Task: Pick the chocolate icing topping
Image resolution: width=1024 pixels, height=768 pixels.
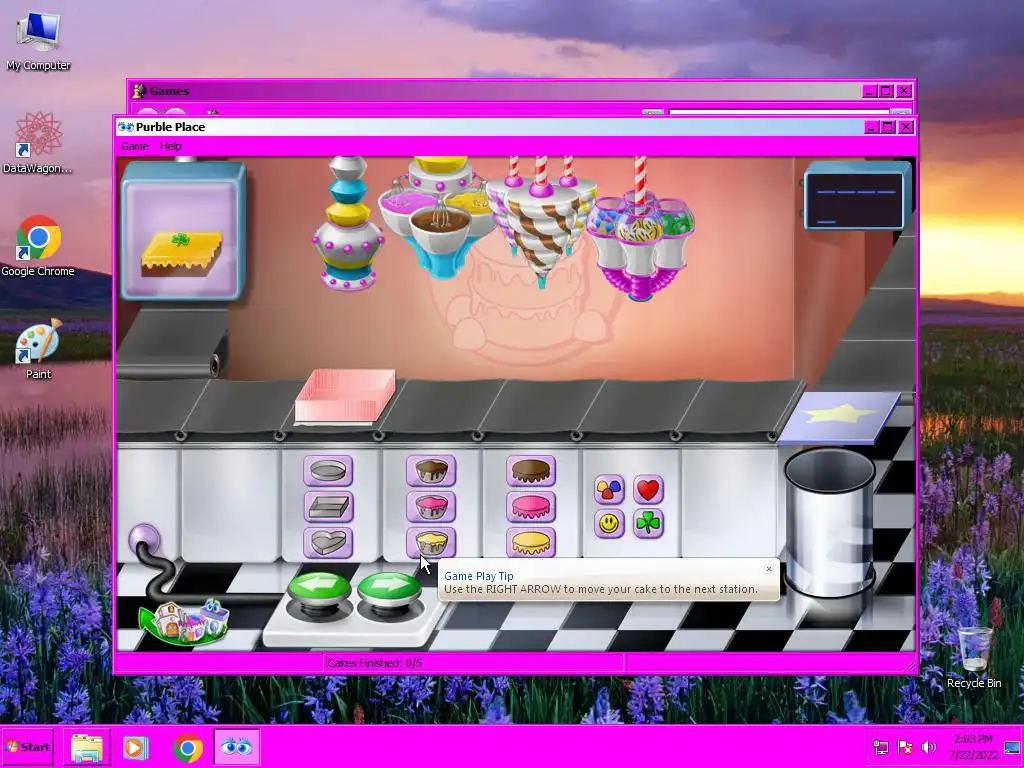Action: (x=531, y=470)
